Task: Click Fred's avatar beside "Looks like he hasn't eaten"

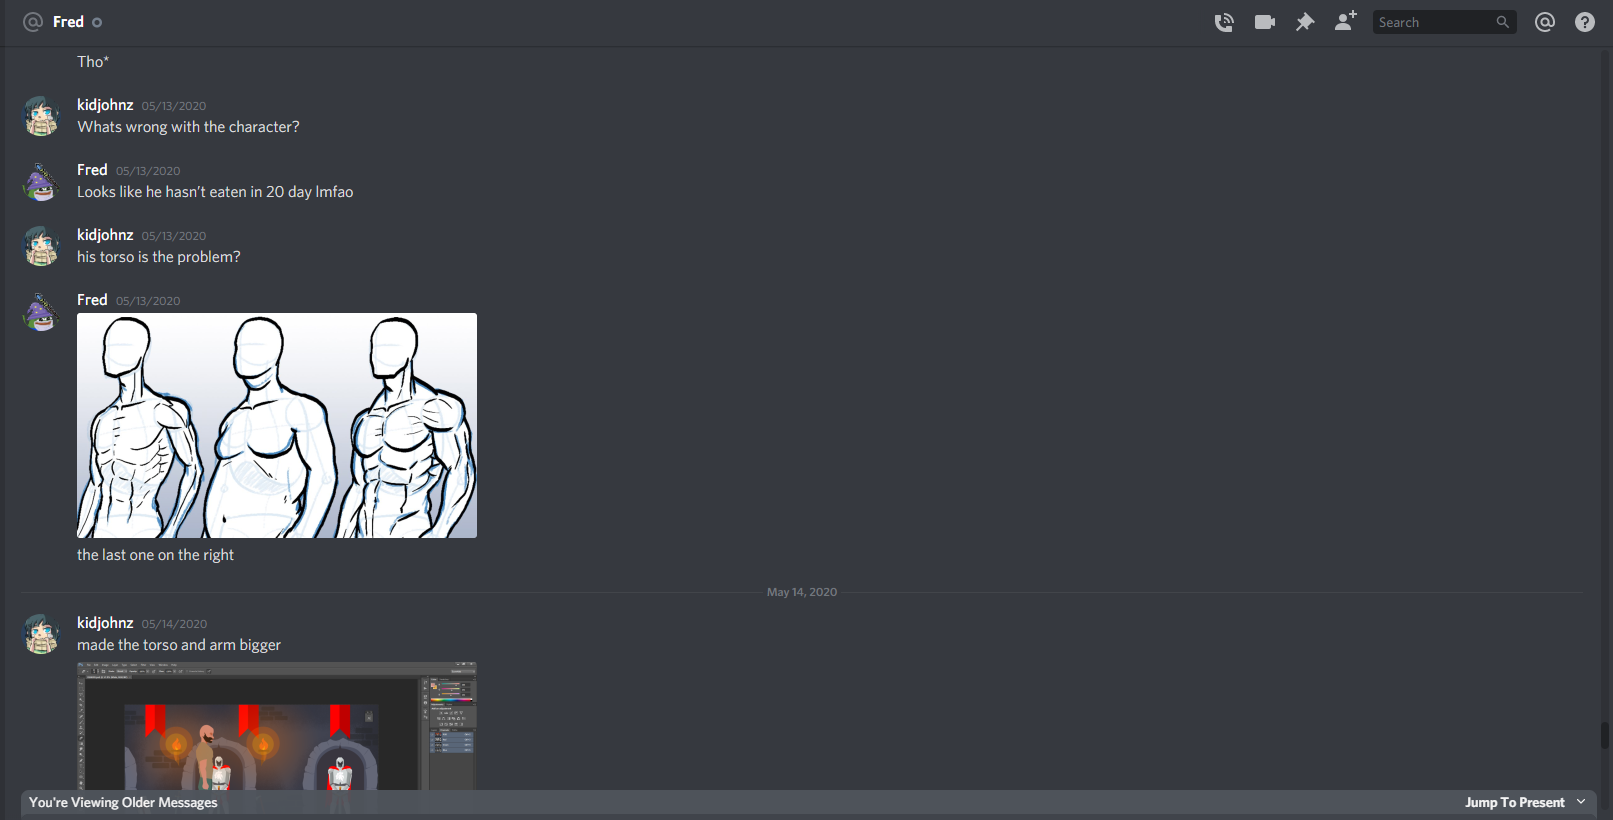Action: click(x=41, y=181)
